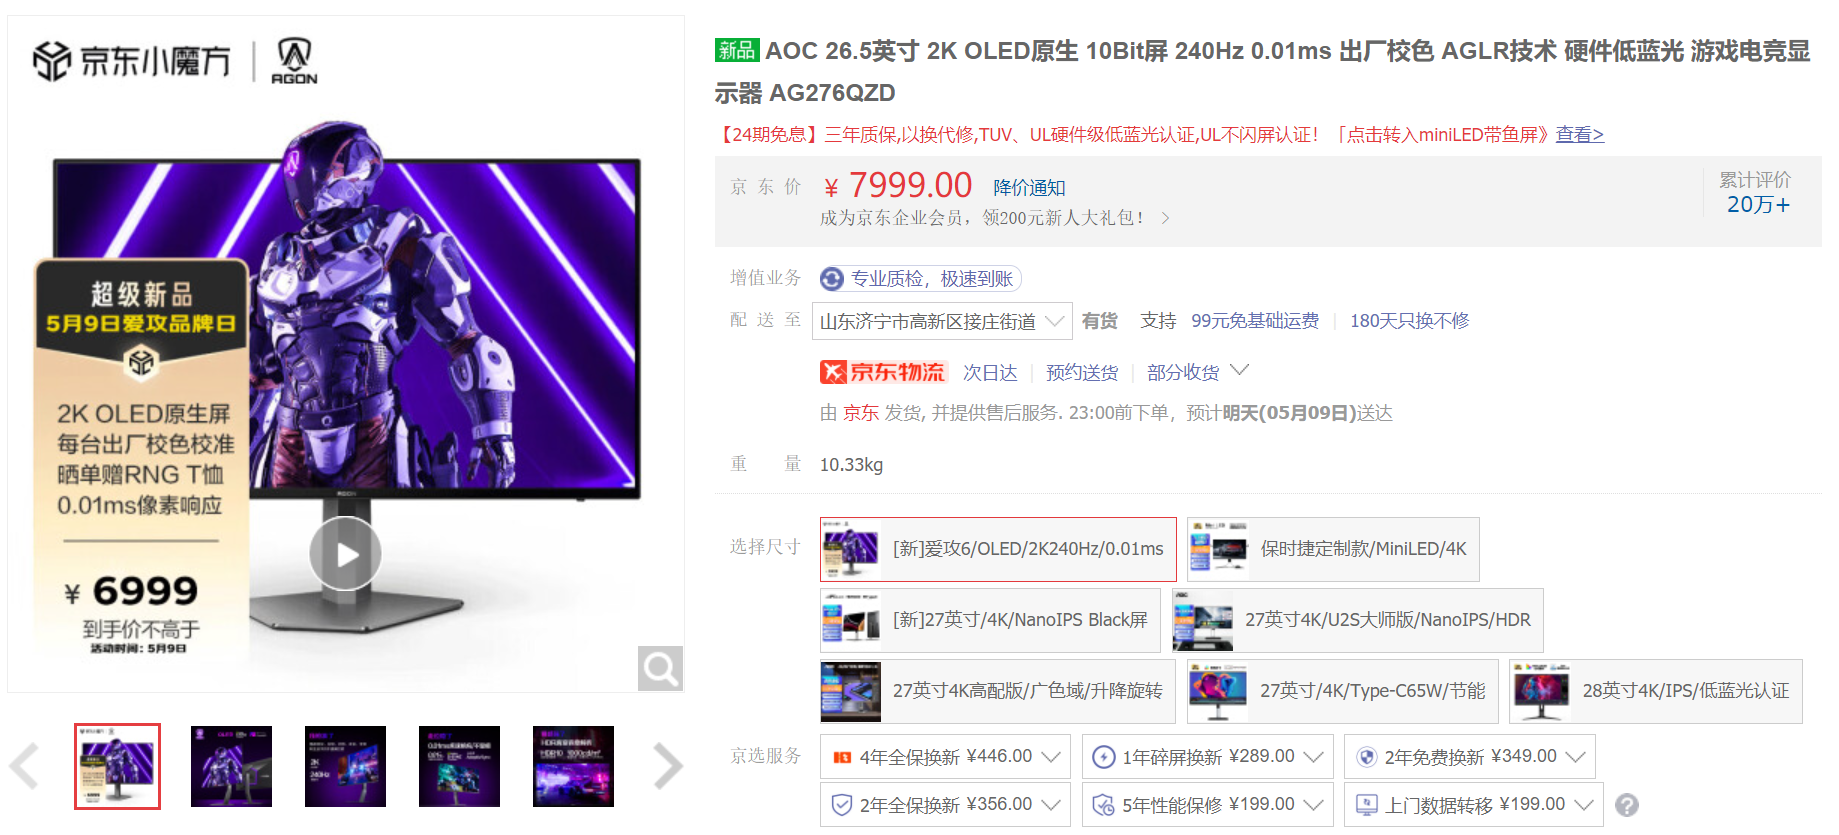Click the 新品 green badge in title
The width and height of the screenshot is (1839, 835).
[x=737, y=50]
